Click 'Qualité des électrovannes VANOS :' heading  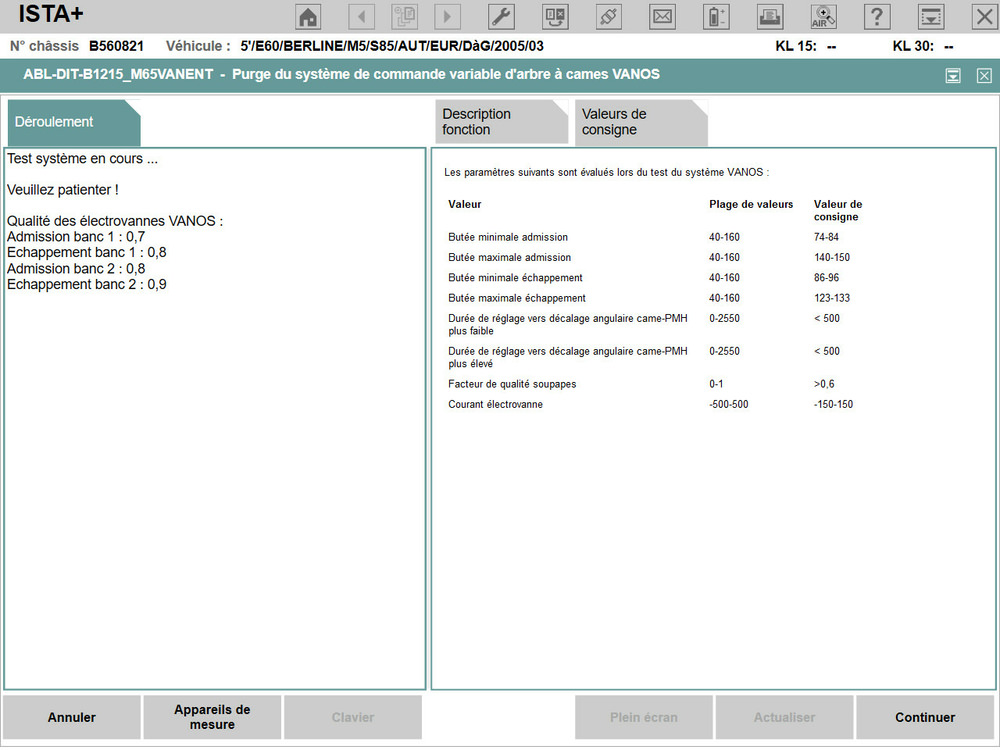click(x=115, y=221)
